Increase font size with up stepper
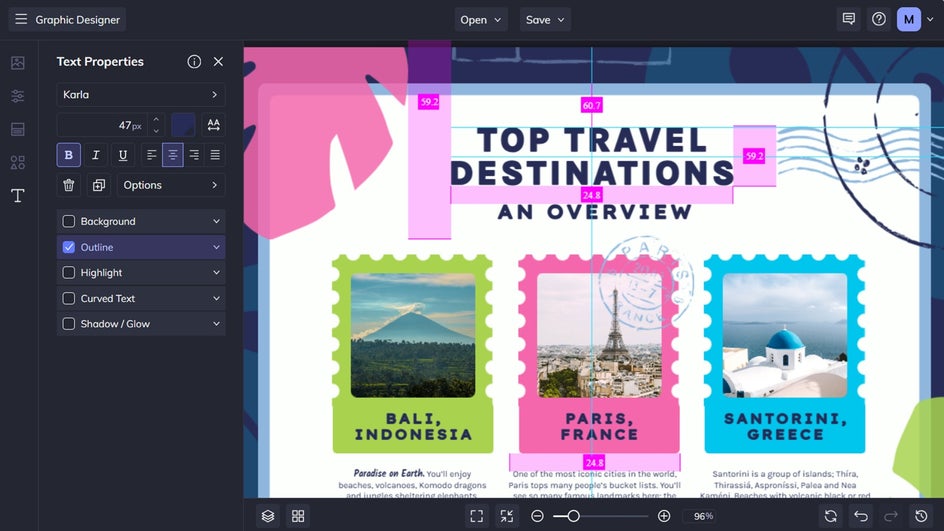This screenshot has height=531, width=944. [x=156, y=119]
